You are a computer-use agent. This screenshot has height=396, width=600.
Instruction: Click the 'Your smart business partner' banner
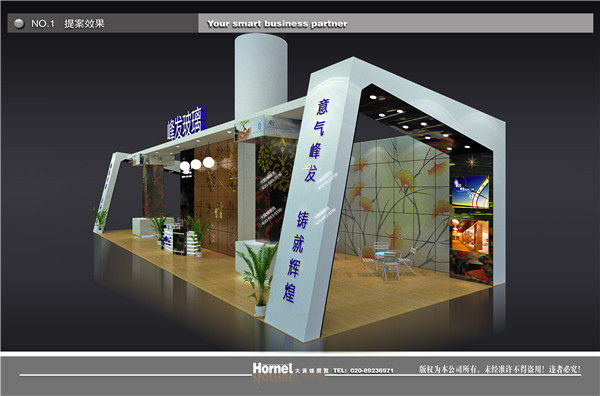point(395,23)
